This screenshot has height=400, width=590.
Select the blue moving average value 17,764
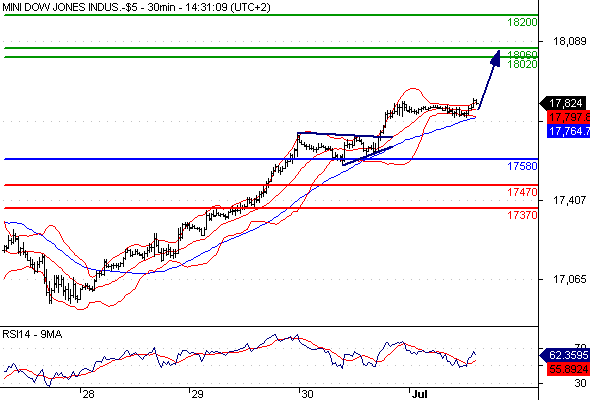click(x=569, y=131)
